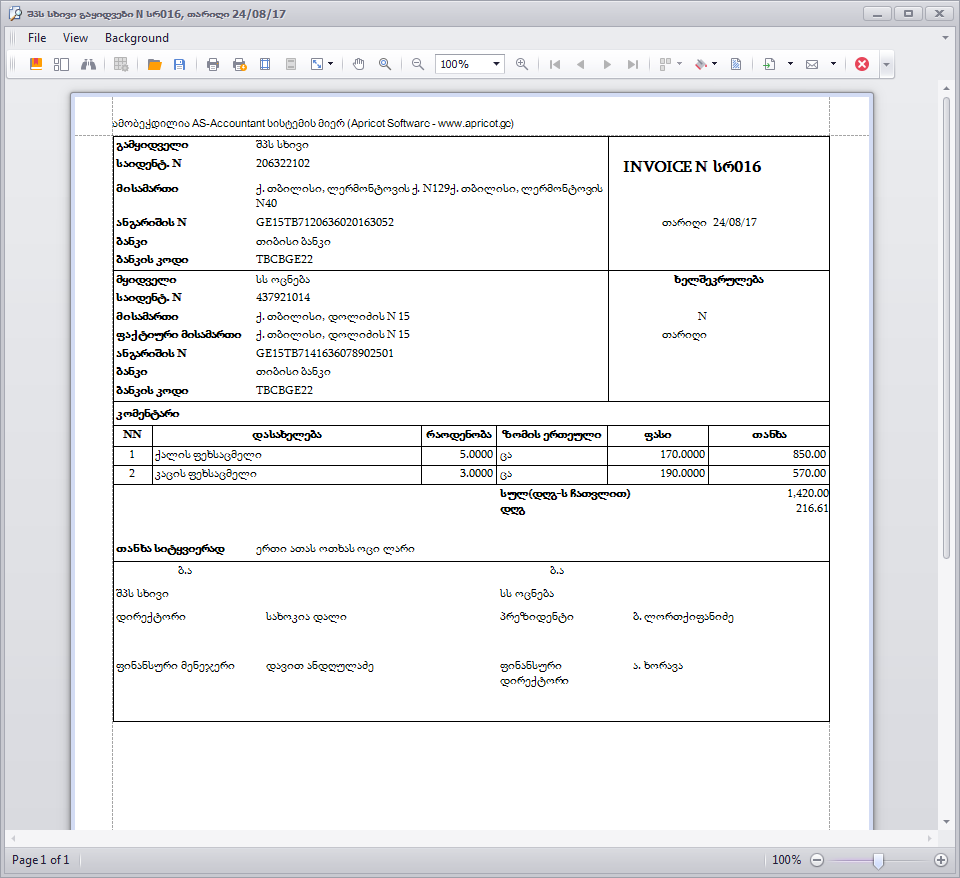
Task: Click the VAT value 216.61
Action: (812, 508)
